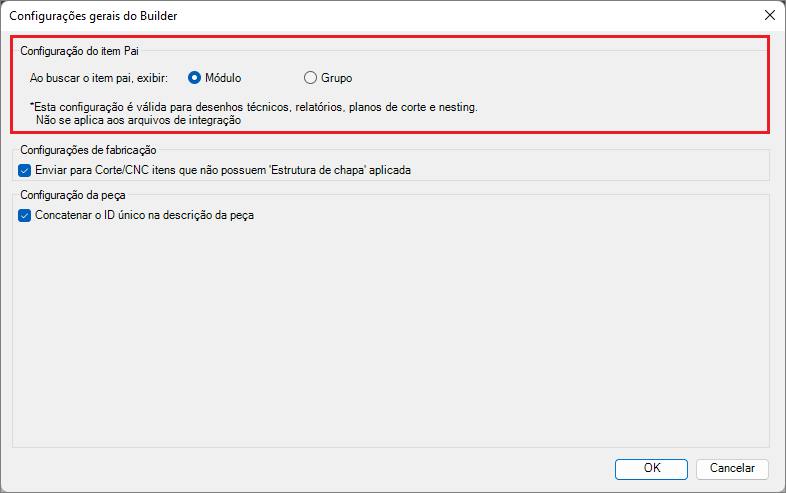Image resolution: width=786 pixels, height=493 pixels.
Task: Click the 'Ao buscar o item pai, exibir:' label
Action: 99,77
